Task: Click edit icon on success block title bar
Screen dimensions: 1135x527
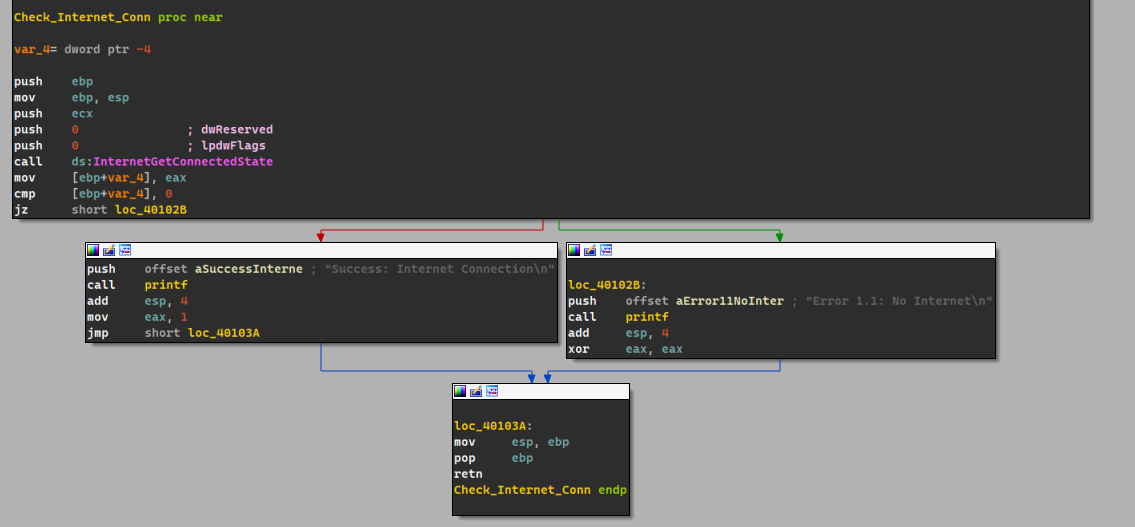Action: [x=109, y=250]
